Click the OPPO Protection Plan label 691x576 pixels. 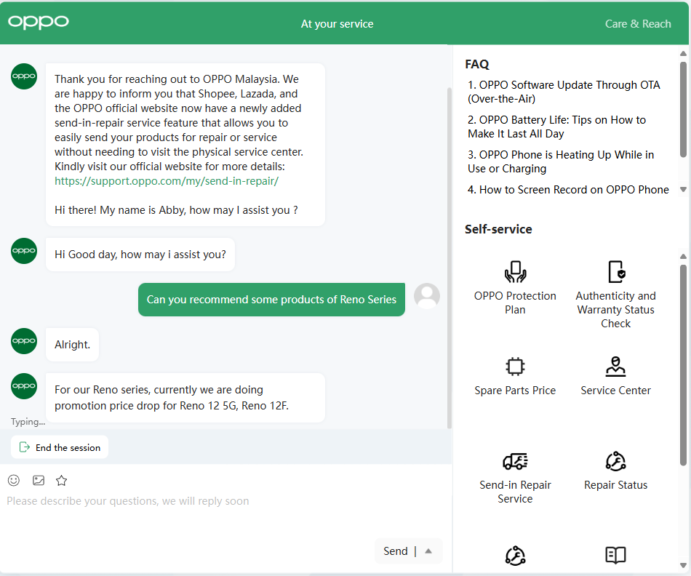coord(515,303)
